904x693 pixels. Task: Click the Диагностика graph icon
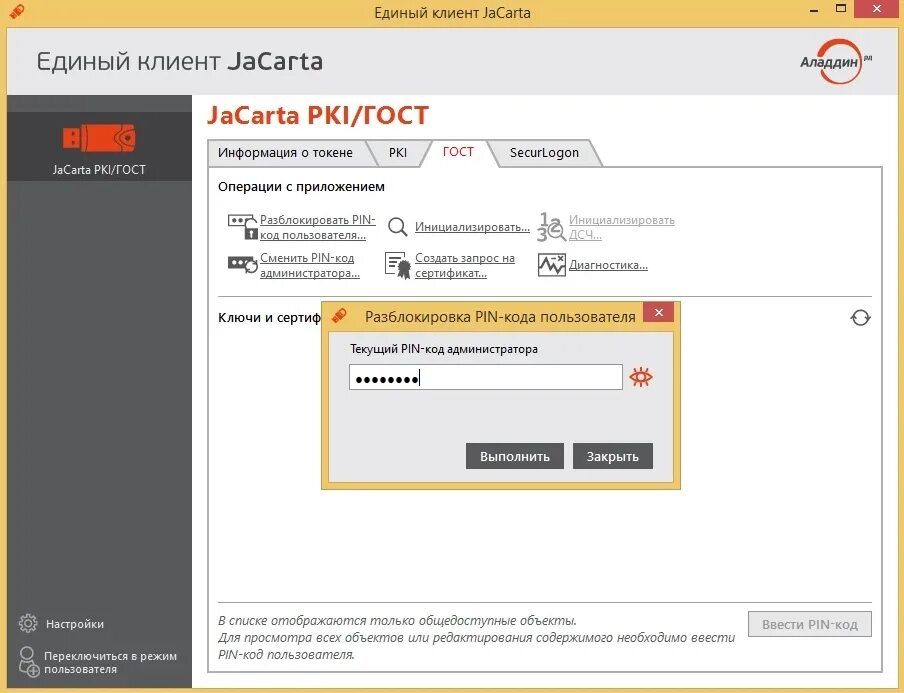[551, 265]
